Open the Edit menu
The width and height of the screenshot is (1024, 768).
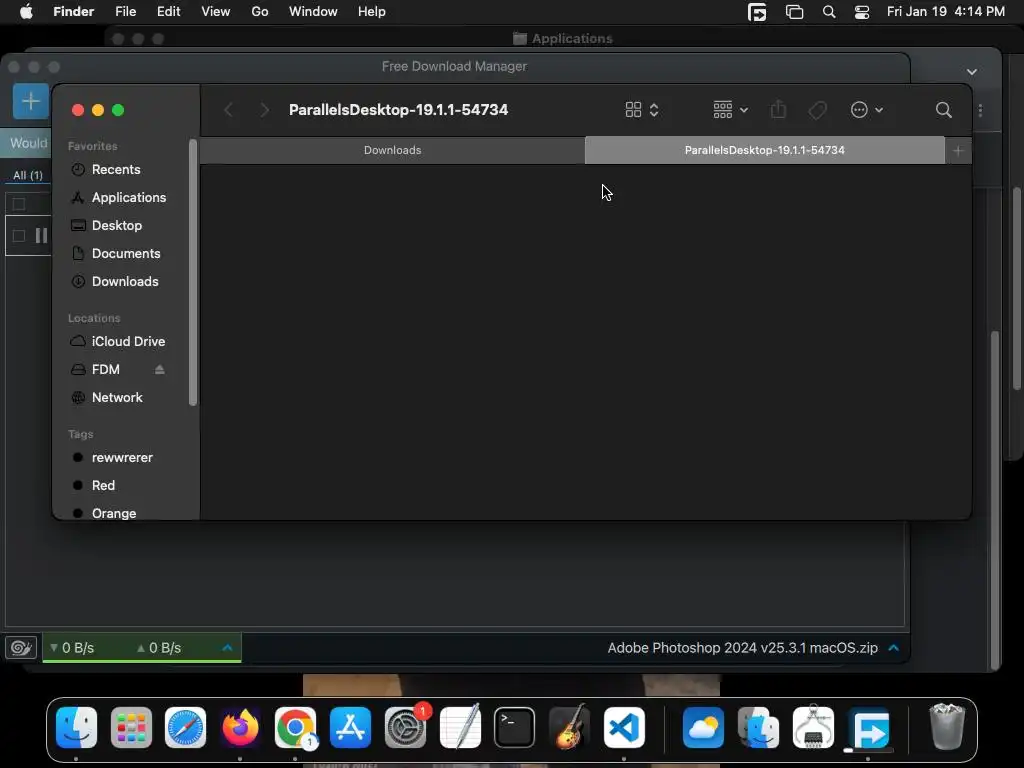[168, 12]
